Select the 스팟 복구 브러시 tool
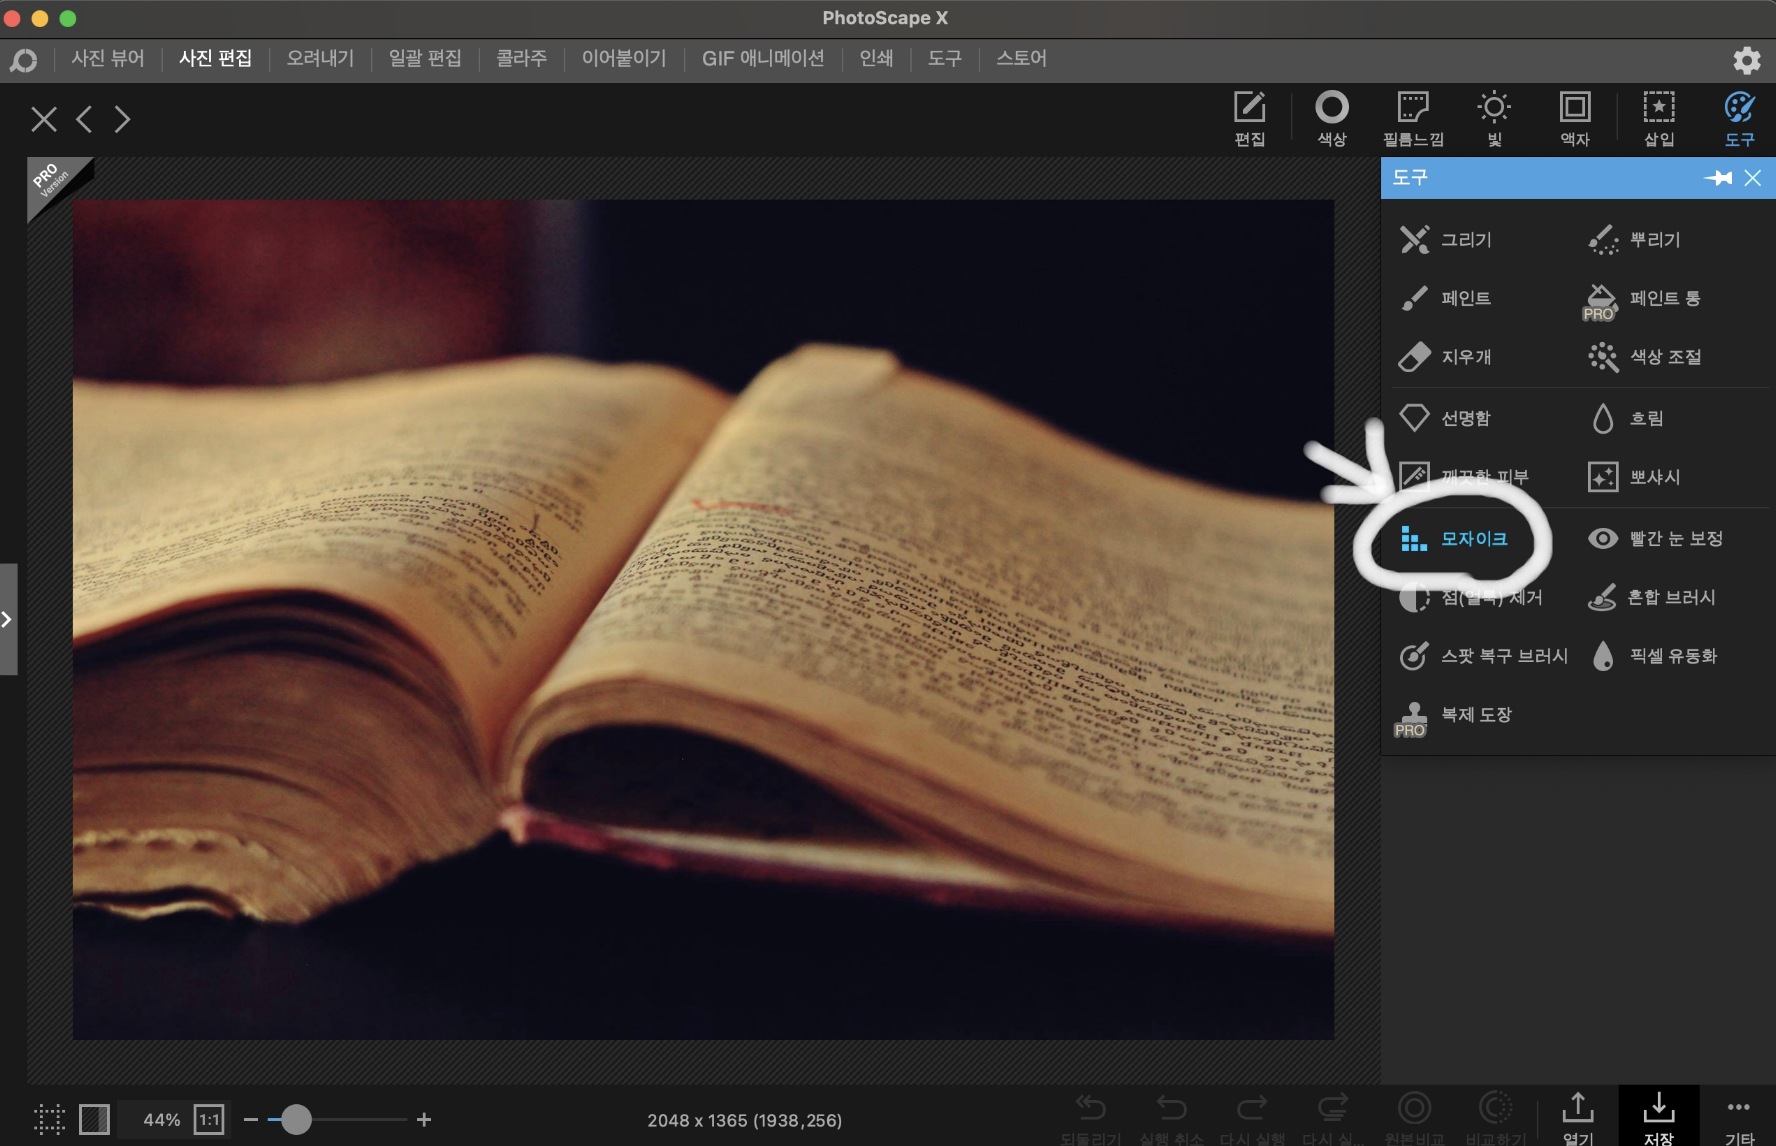1776x1146 pixels. pos(1484,656)
